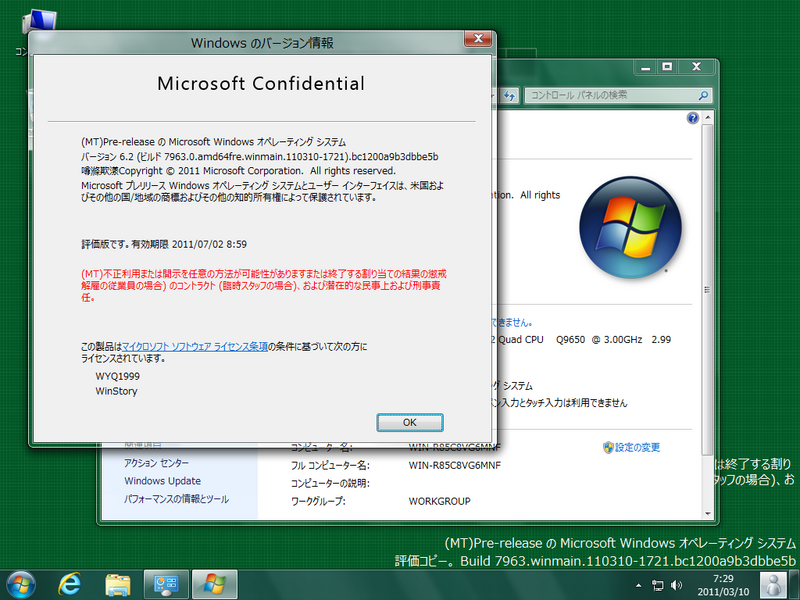The width and height of the screenshot is (800, 600).
Task: Select the WIN-R85C8VG6MNF full computer name text
Action: [455, 465]
